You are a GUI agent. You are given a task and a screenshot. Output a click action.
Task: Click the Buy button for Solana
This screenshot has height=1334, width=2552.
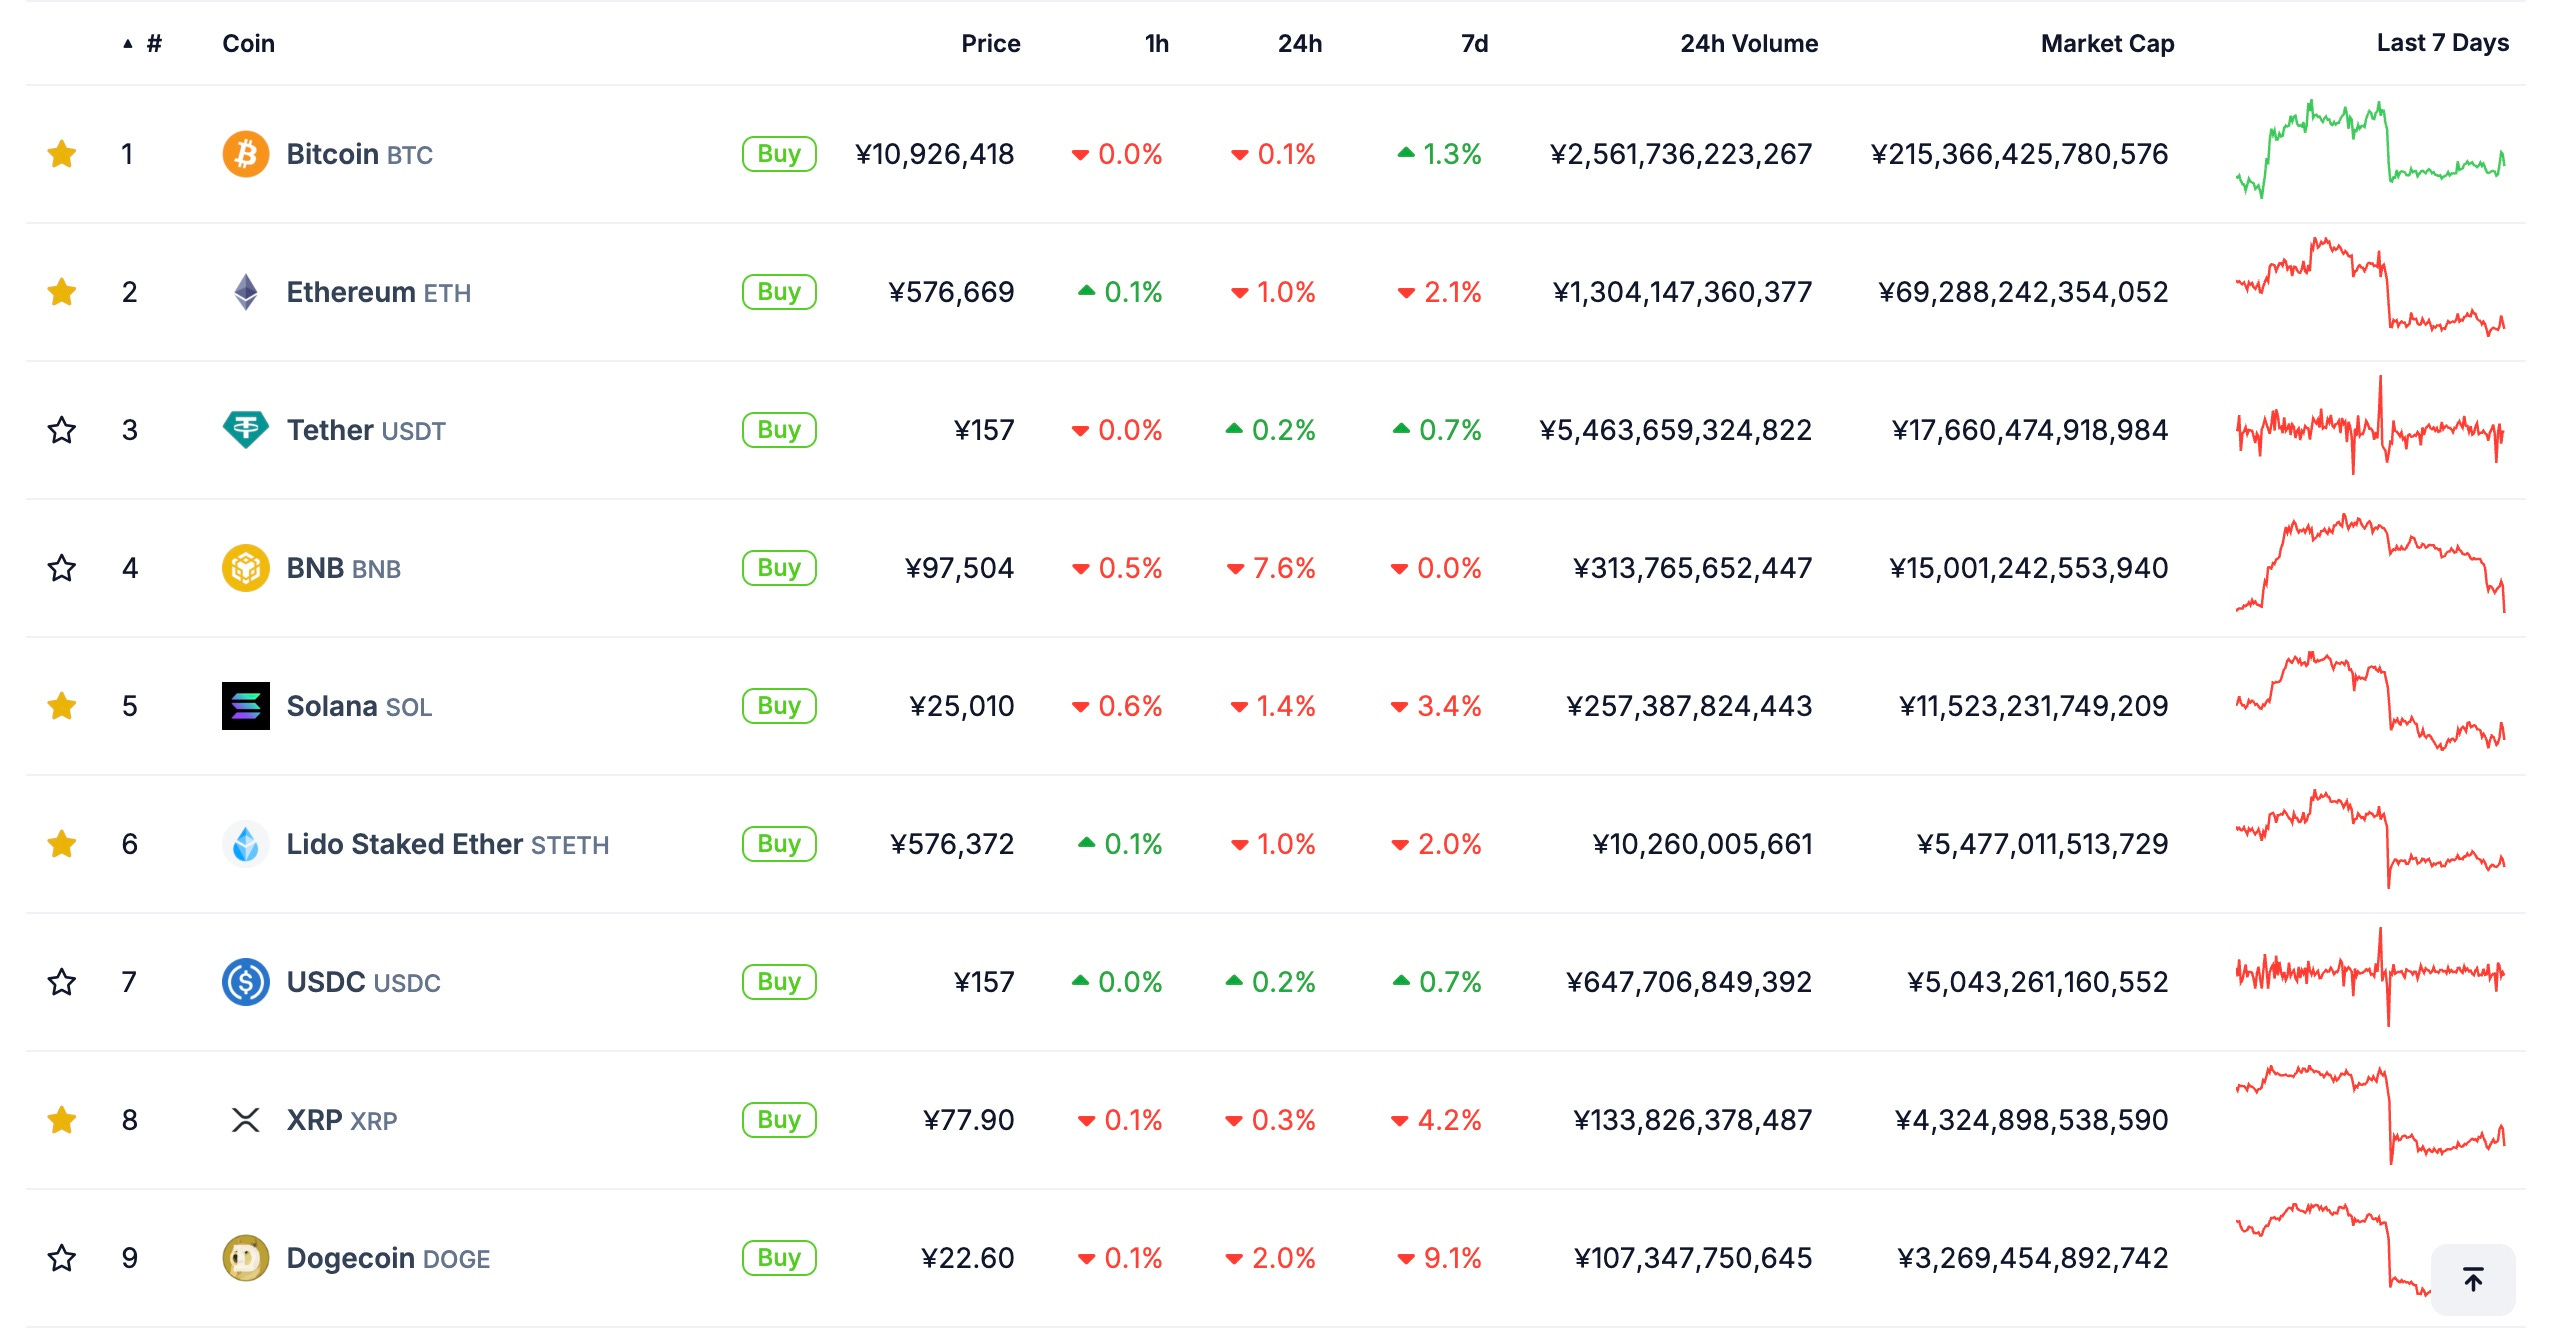[779, 706]
